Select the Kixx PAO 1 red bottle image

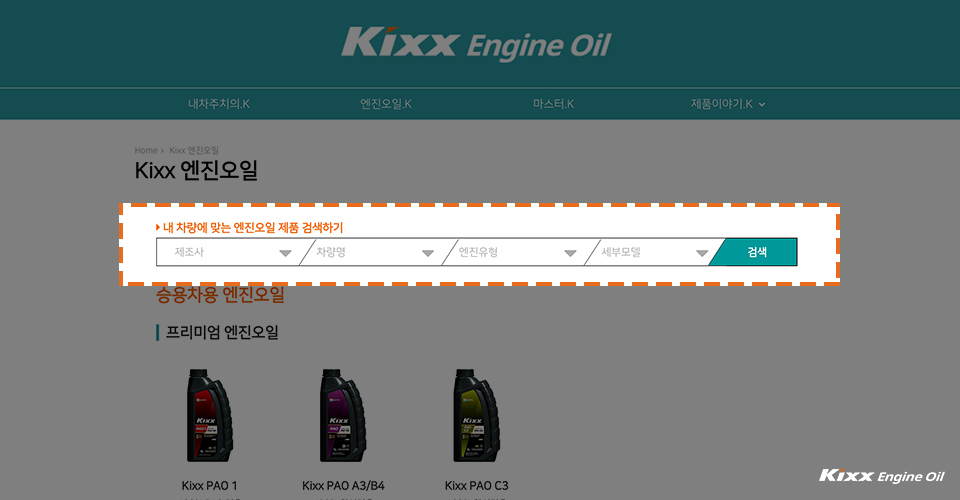pyautogui.click(x=209, y=415)
